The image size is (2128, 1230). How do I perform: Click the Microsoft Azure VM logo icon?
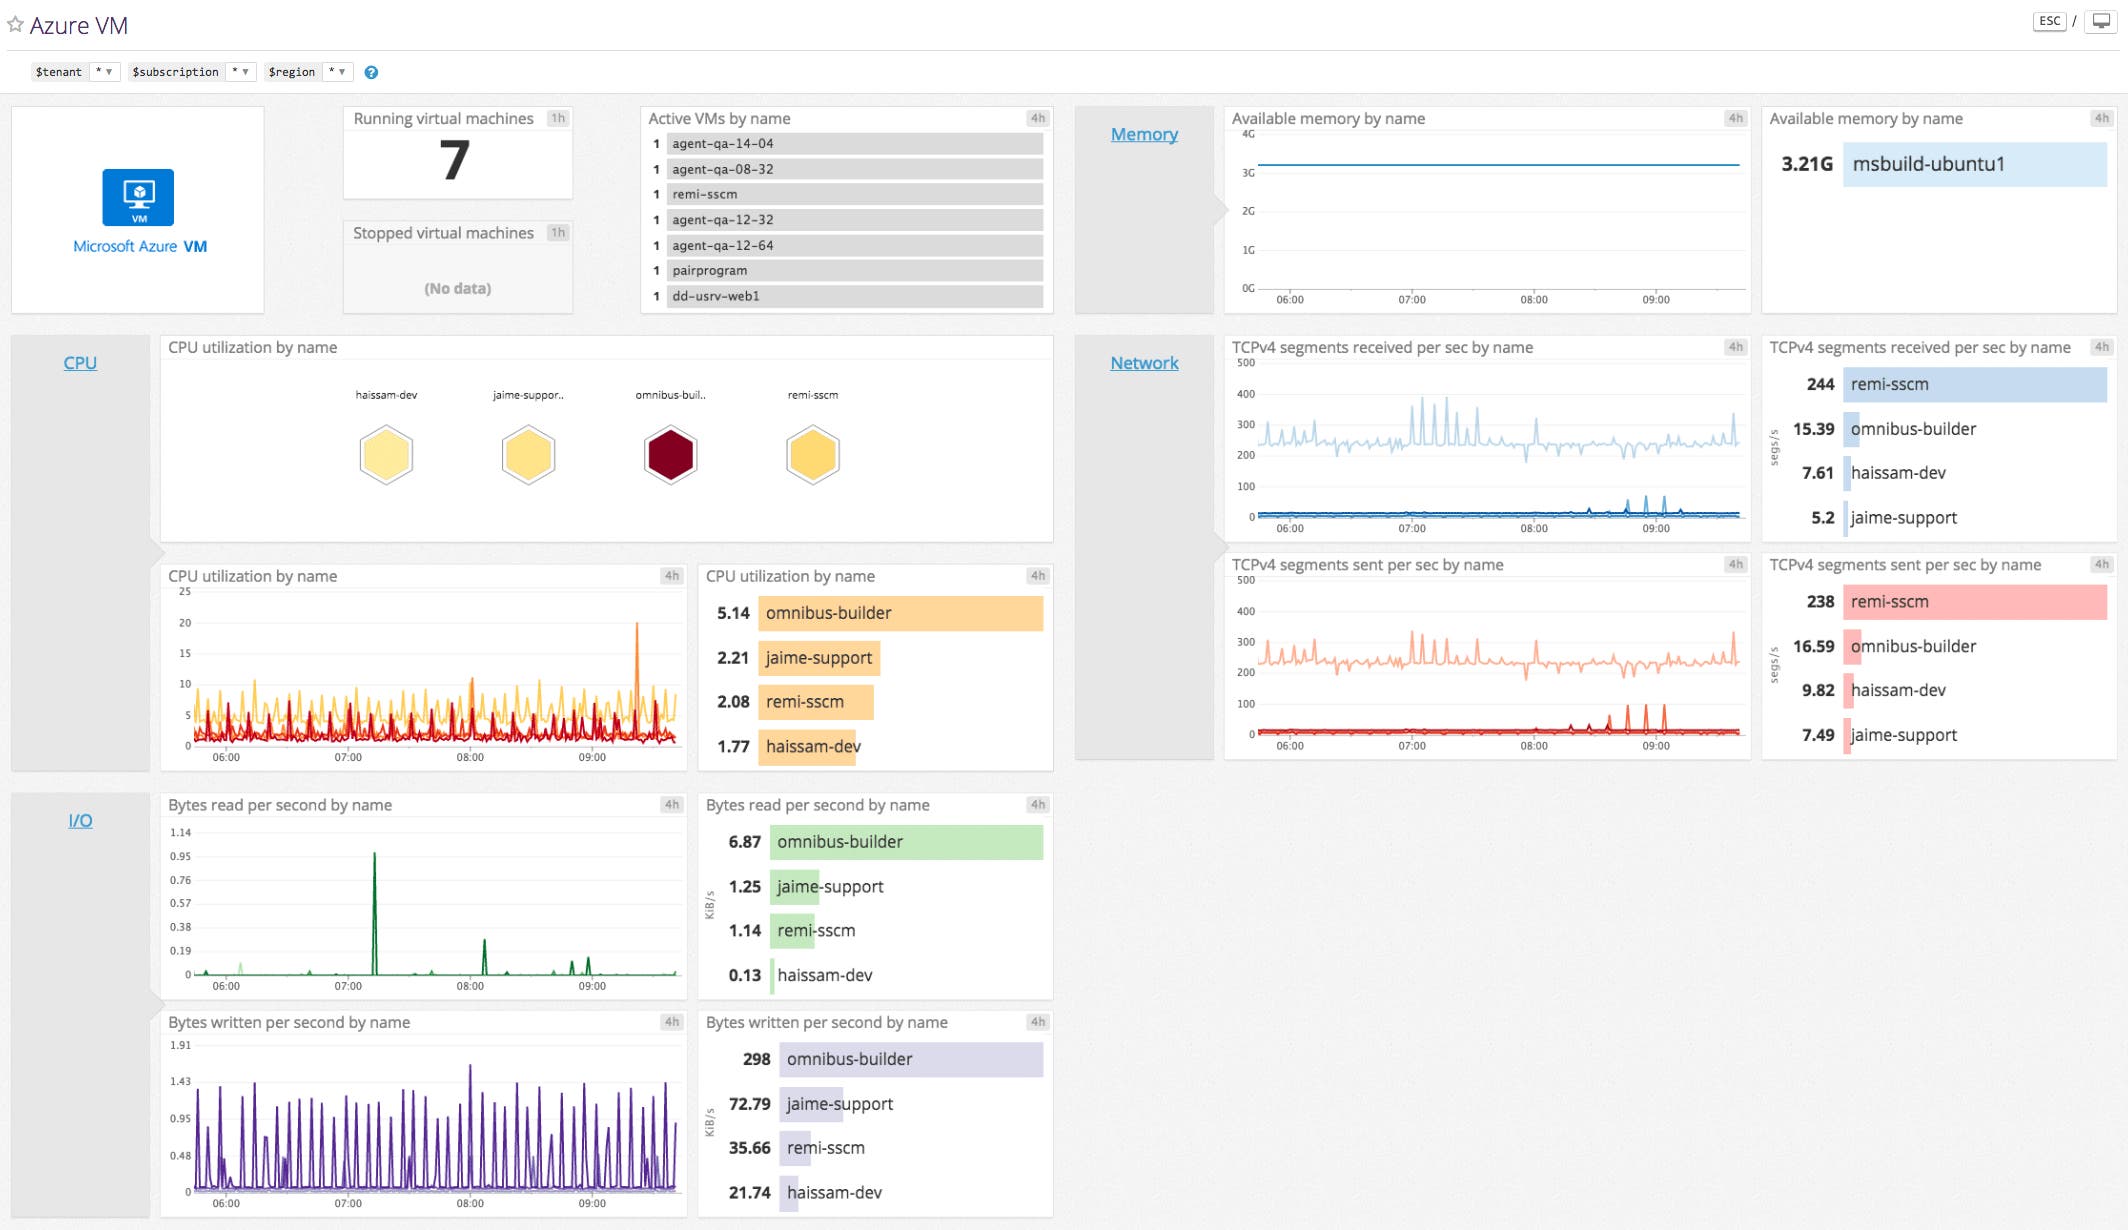coord(138,197)
